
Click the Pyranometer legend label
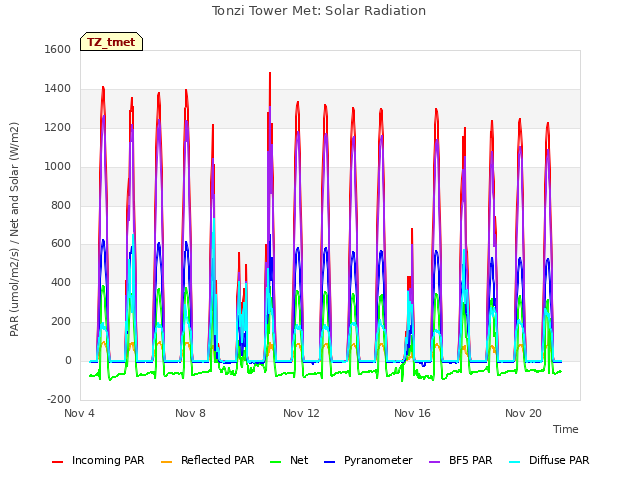pos(378,460)
